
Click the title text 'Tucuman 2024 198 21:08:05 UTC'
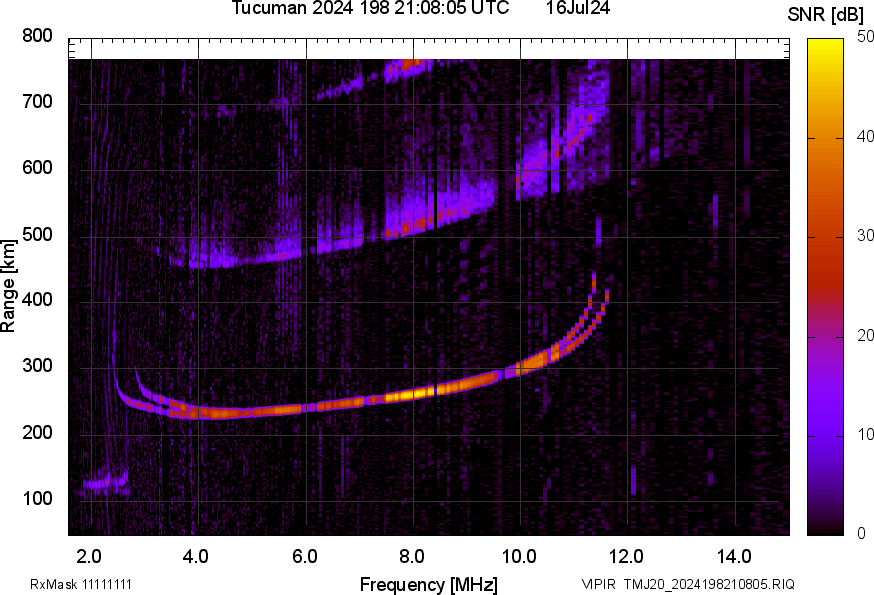[x=370, y=8]
